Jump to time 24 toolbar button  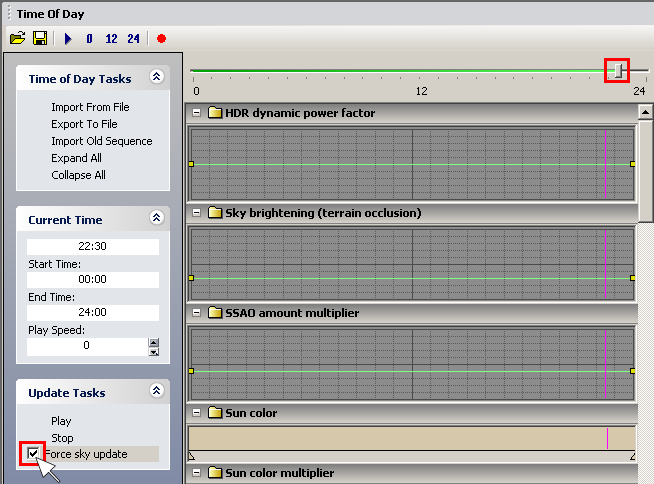tap(133, 39)
